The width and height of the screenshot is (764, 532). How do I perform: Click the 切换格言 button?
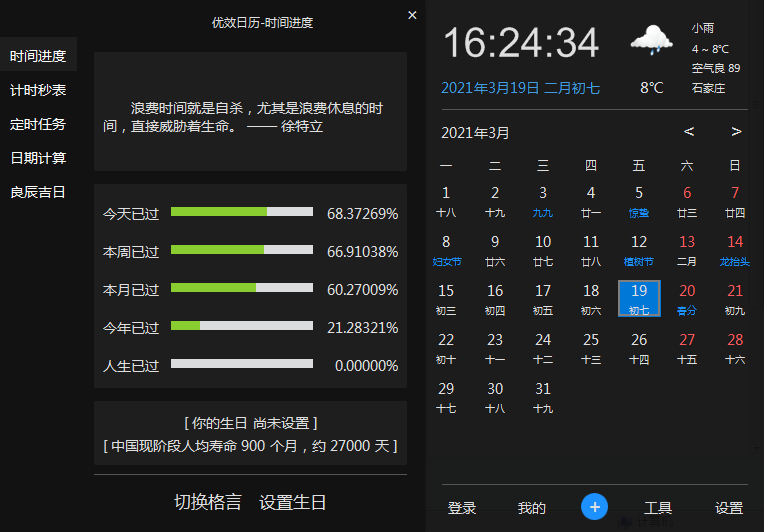pyautogui.click(x=208, y=502)
